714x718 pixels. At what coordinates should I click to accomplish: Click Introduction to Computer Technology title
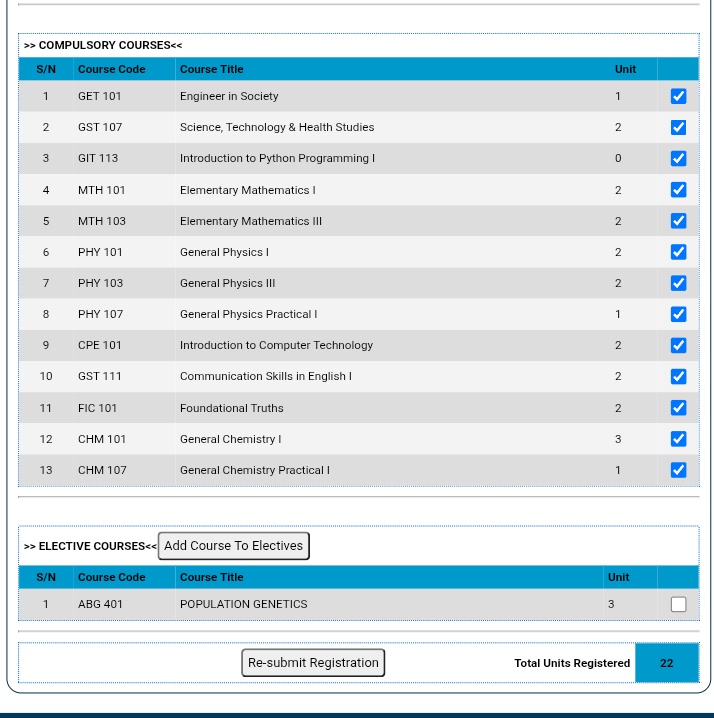click(x=277, y=345)
